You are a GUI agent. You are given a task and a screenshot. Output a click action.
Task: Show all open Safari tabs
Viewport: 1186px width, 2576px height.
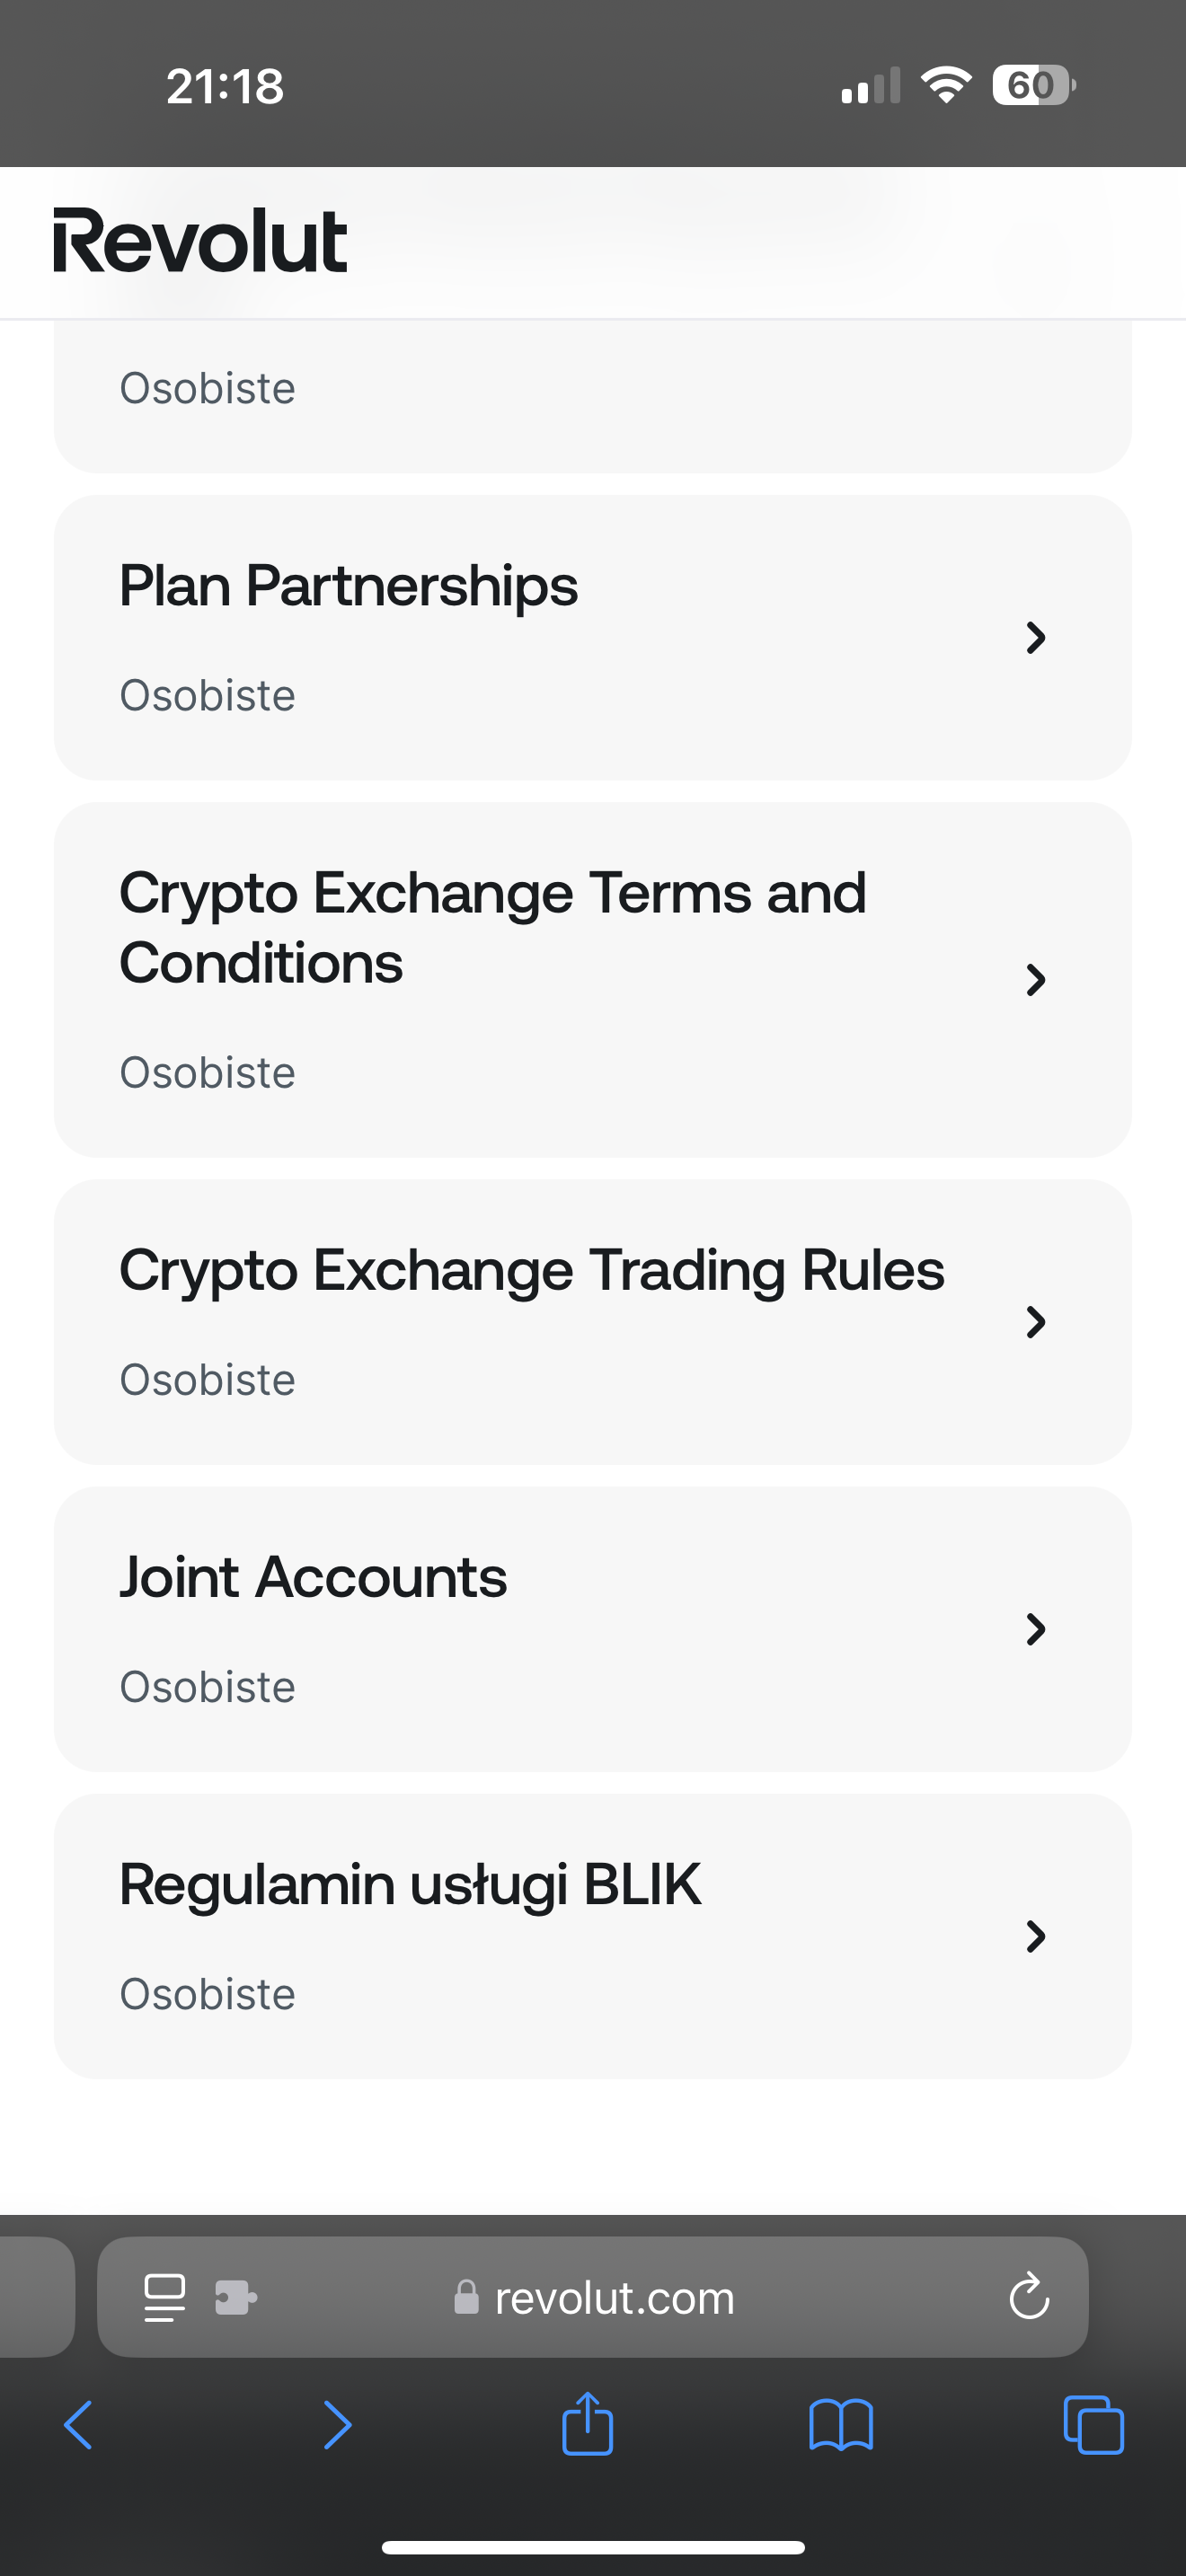tap(1093, 2425)
